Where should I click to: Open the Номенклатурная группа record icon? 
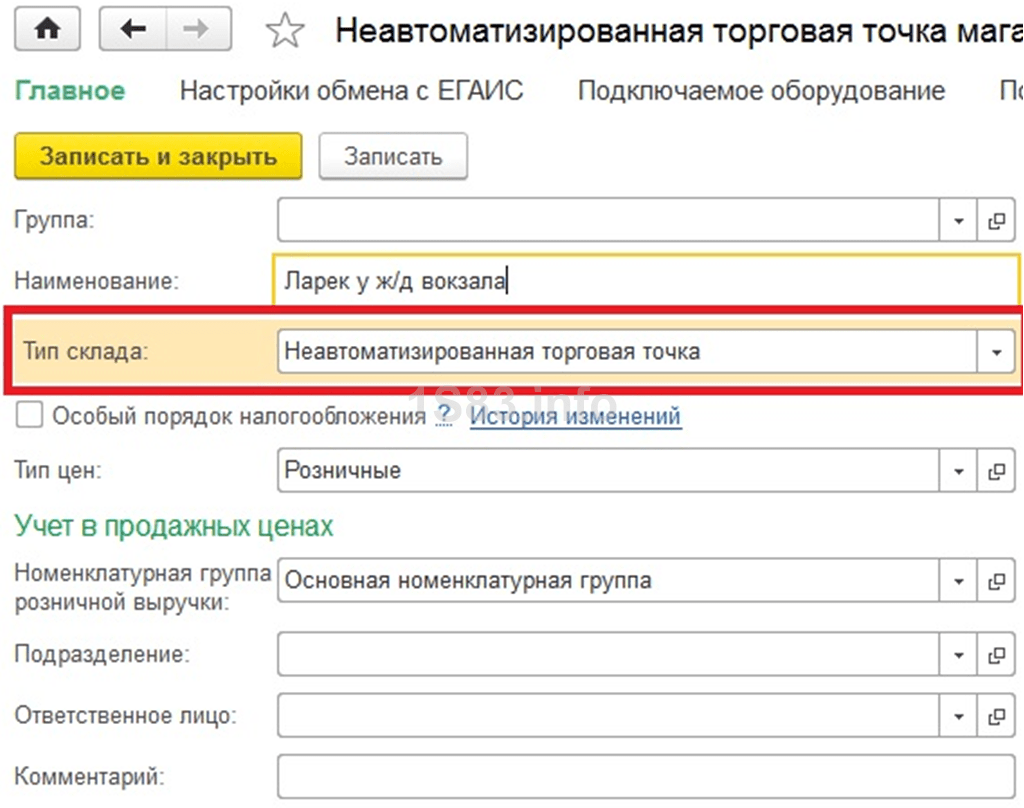[x=995, y=581]
